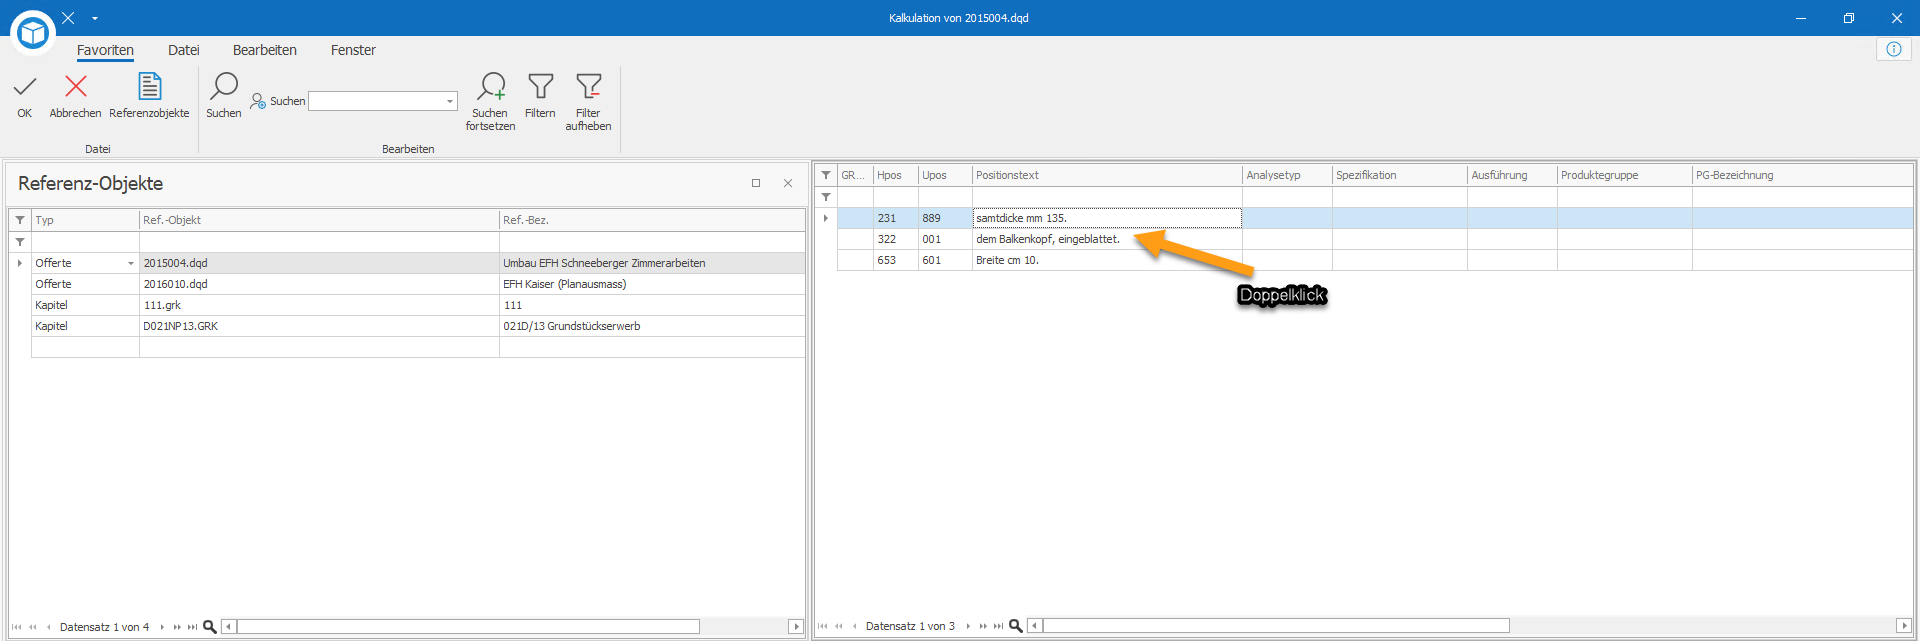Sort by the Hpos column header
1920x641 pixels.
tap(895, 175)
